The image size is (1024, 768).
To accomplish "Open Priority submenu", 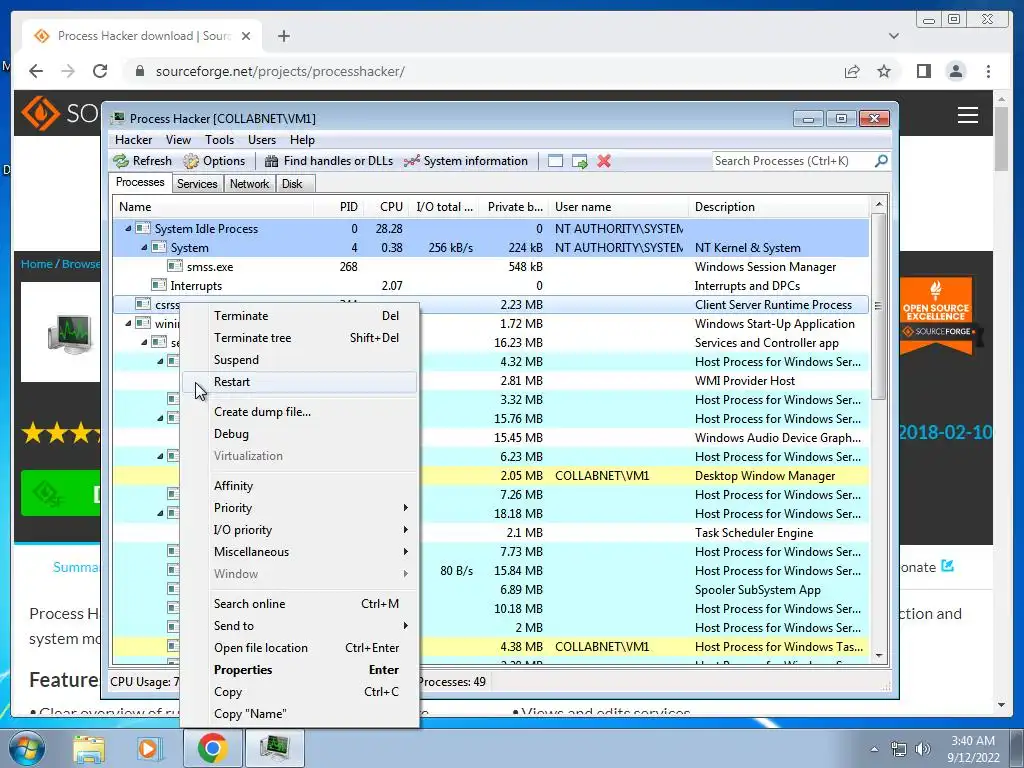I will [299, 507].
